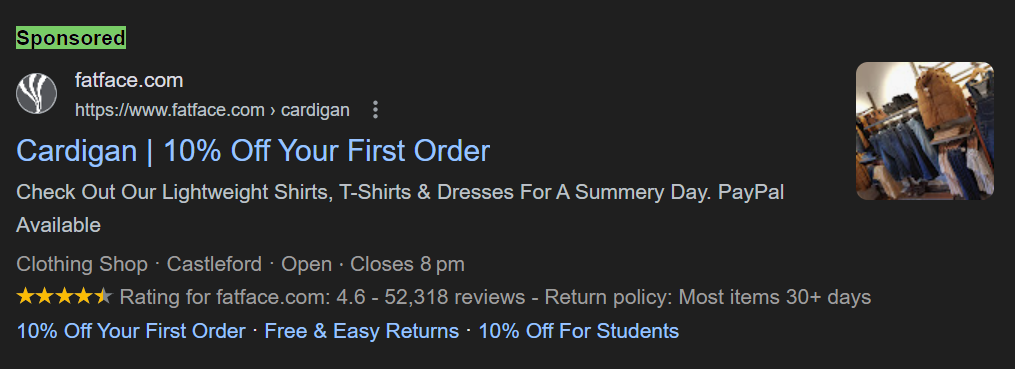Click the Sponsored label

tap(71, 38)
